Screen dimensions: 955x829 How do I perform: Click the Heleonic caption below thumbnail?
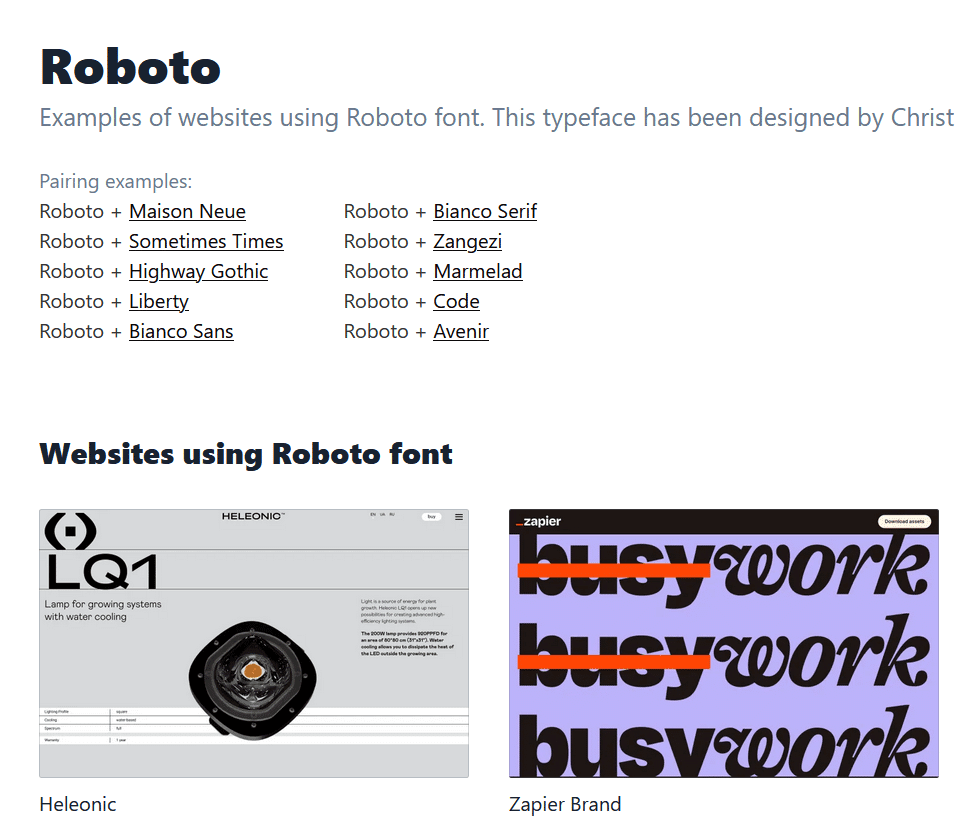tap(78, 804)
